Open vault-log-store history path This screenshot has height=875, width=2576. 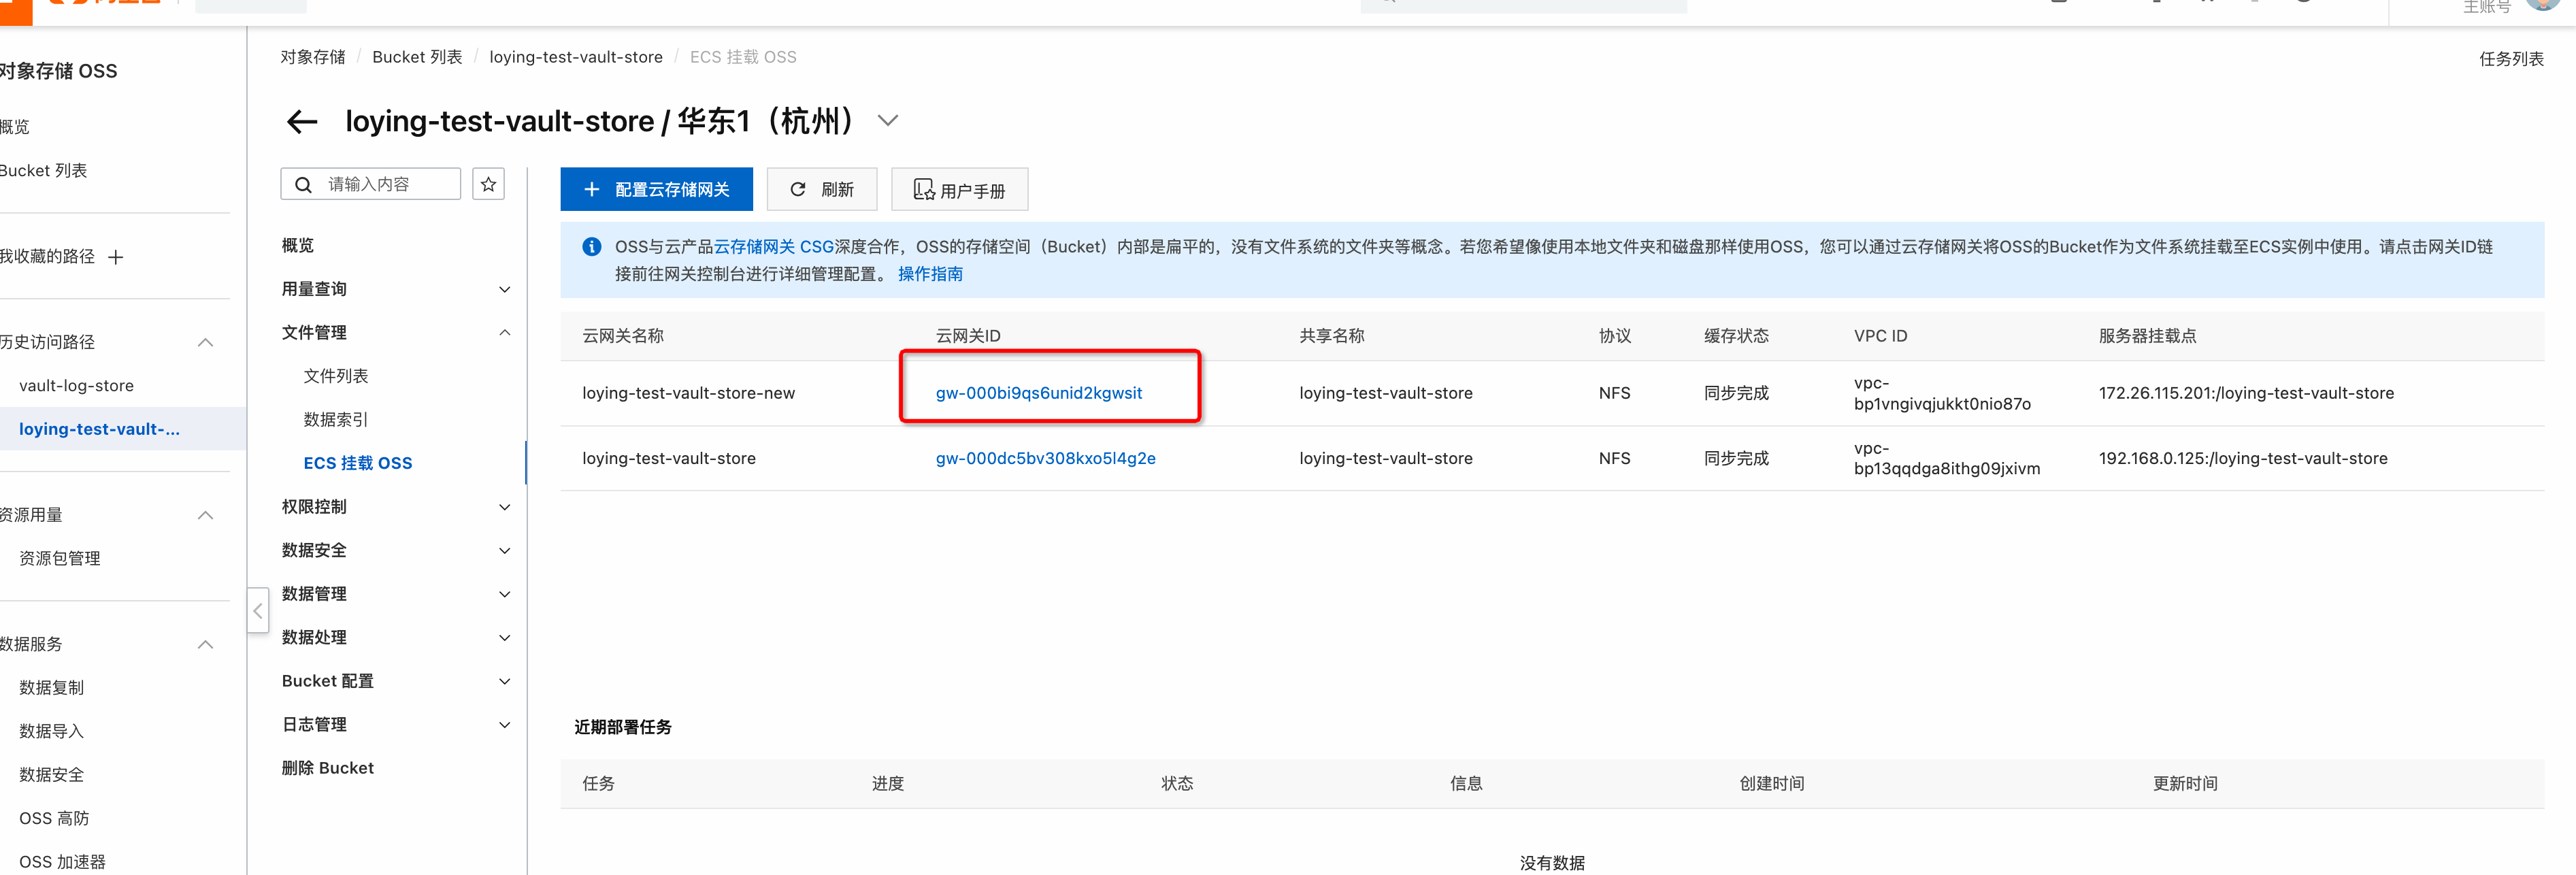pyautogui.click(x=76, y=385)
